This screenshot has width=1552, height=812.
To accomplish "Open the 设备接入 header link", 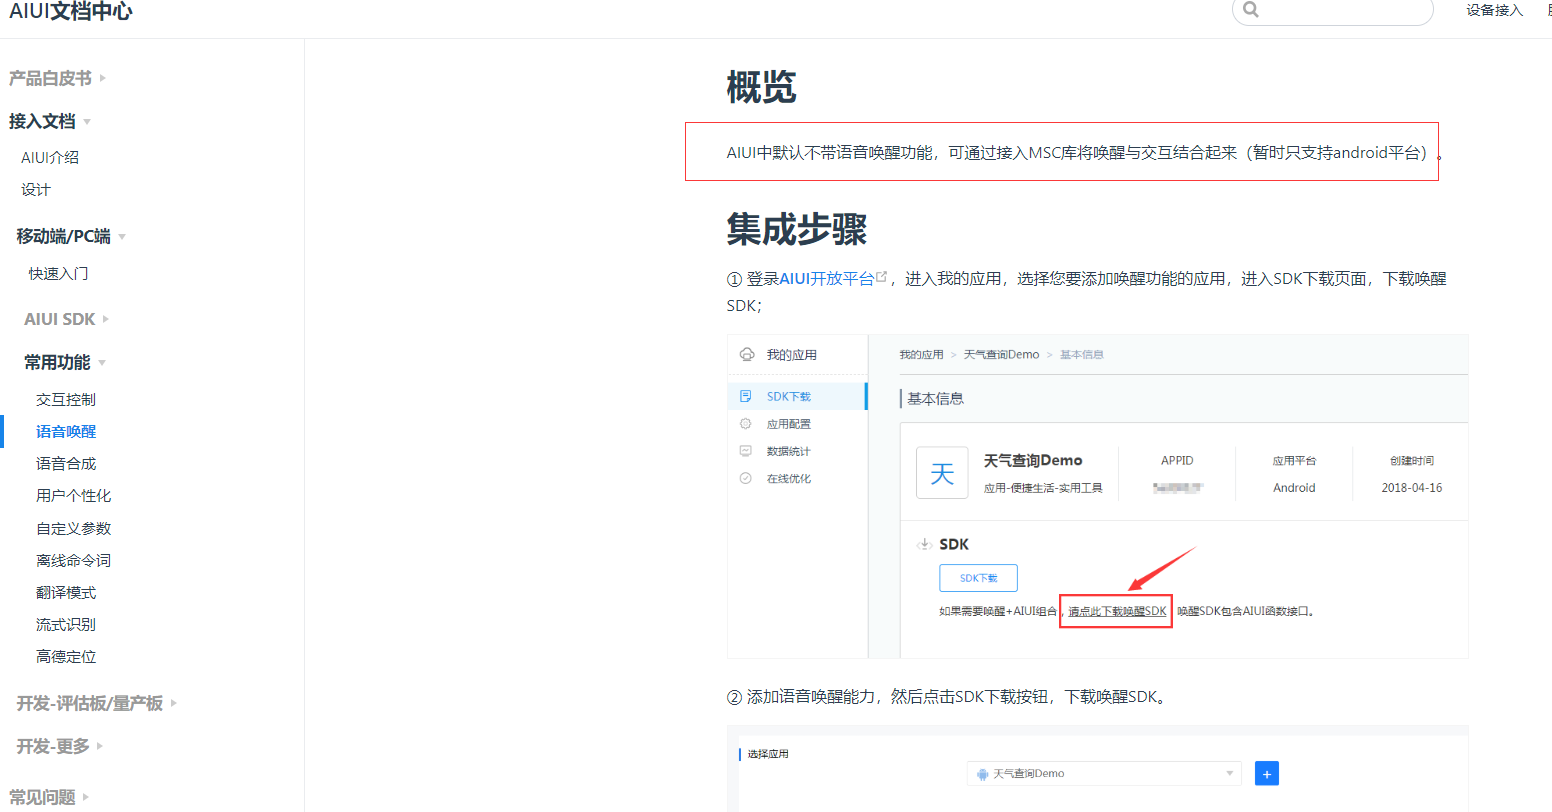I will click(1494, 10).
